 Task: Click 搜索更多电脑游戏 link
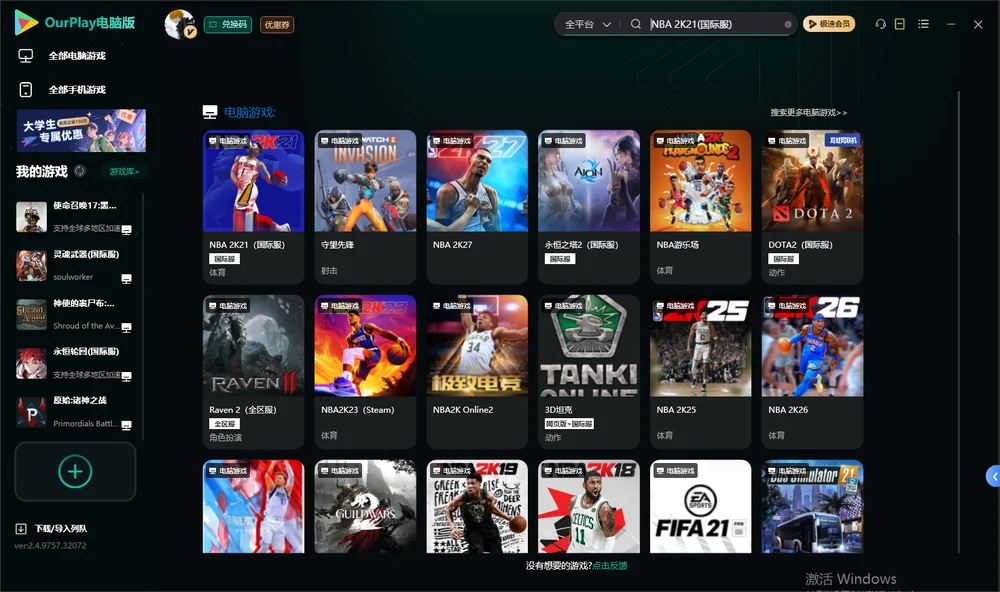pos(808,112)
